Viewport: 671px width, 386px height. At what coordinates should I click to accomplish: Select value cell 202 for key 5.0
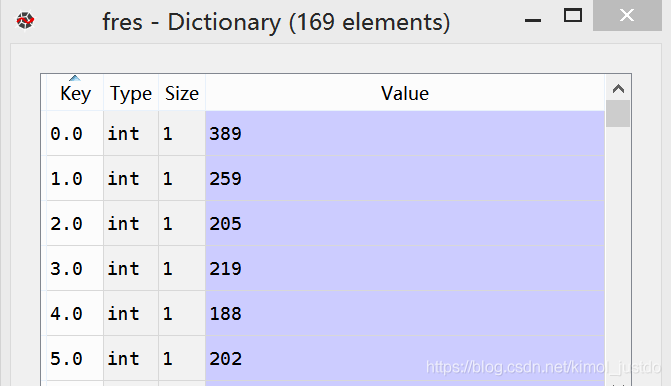405,358
